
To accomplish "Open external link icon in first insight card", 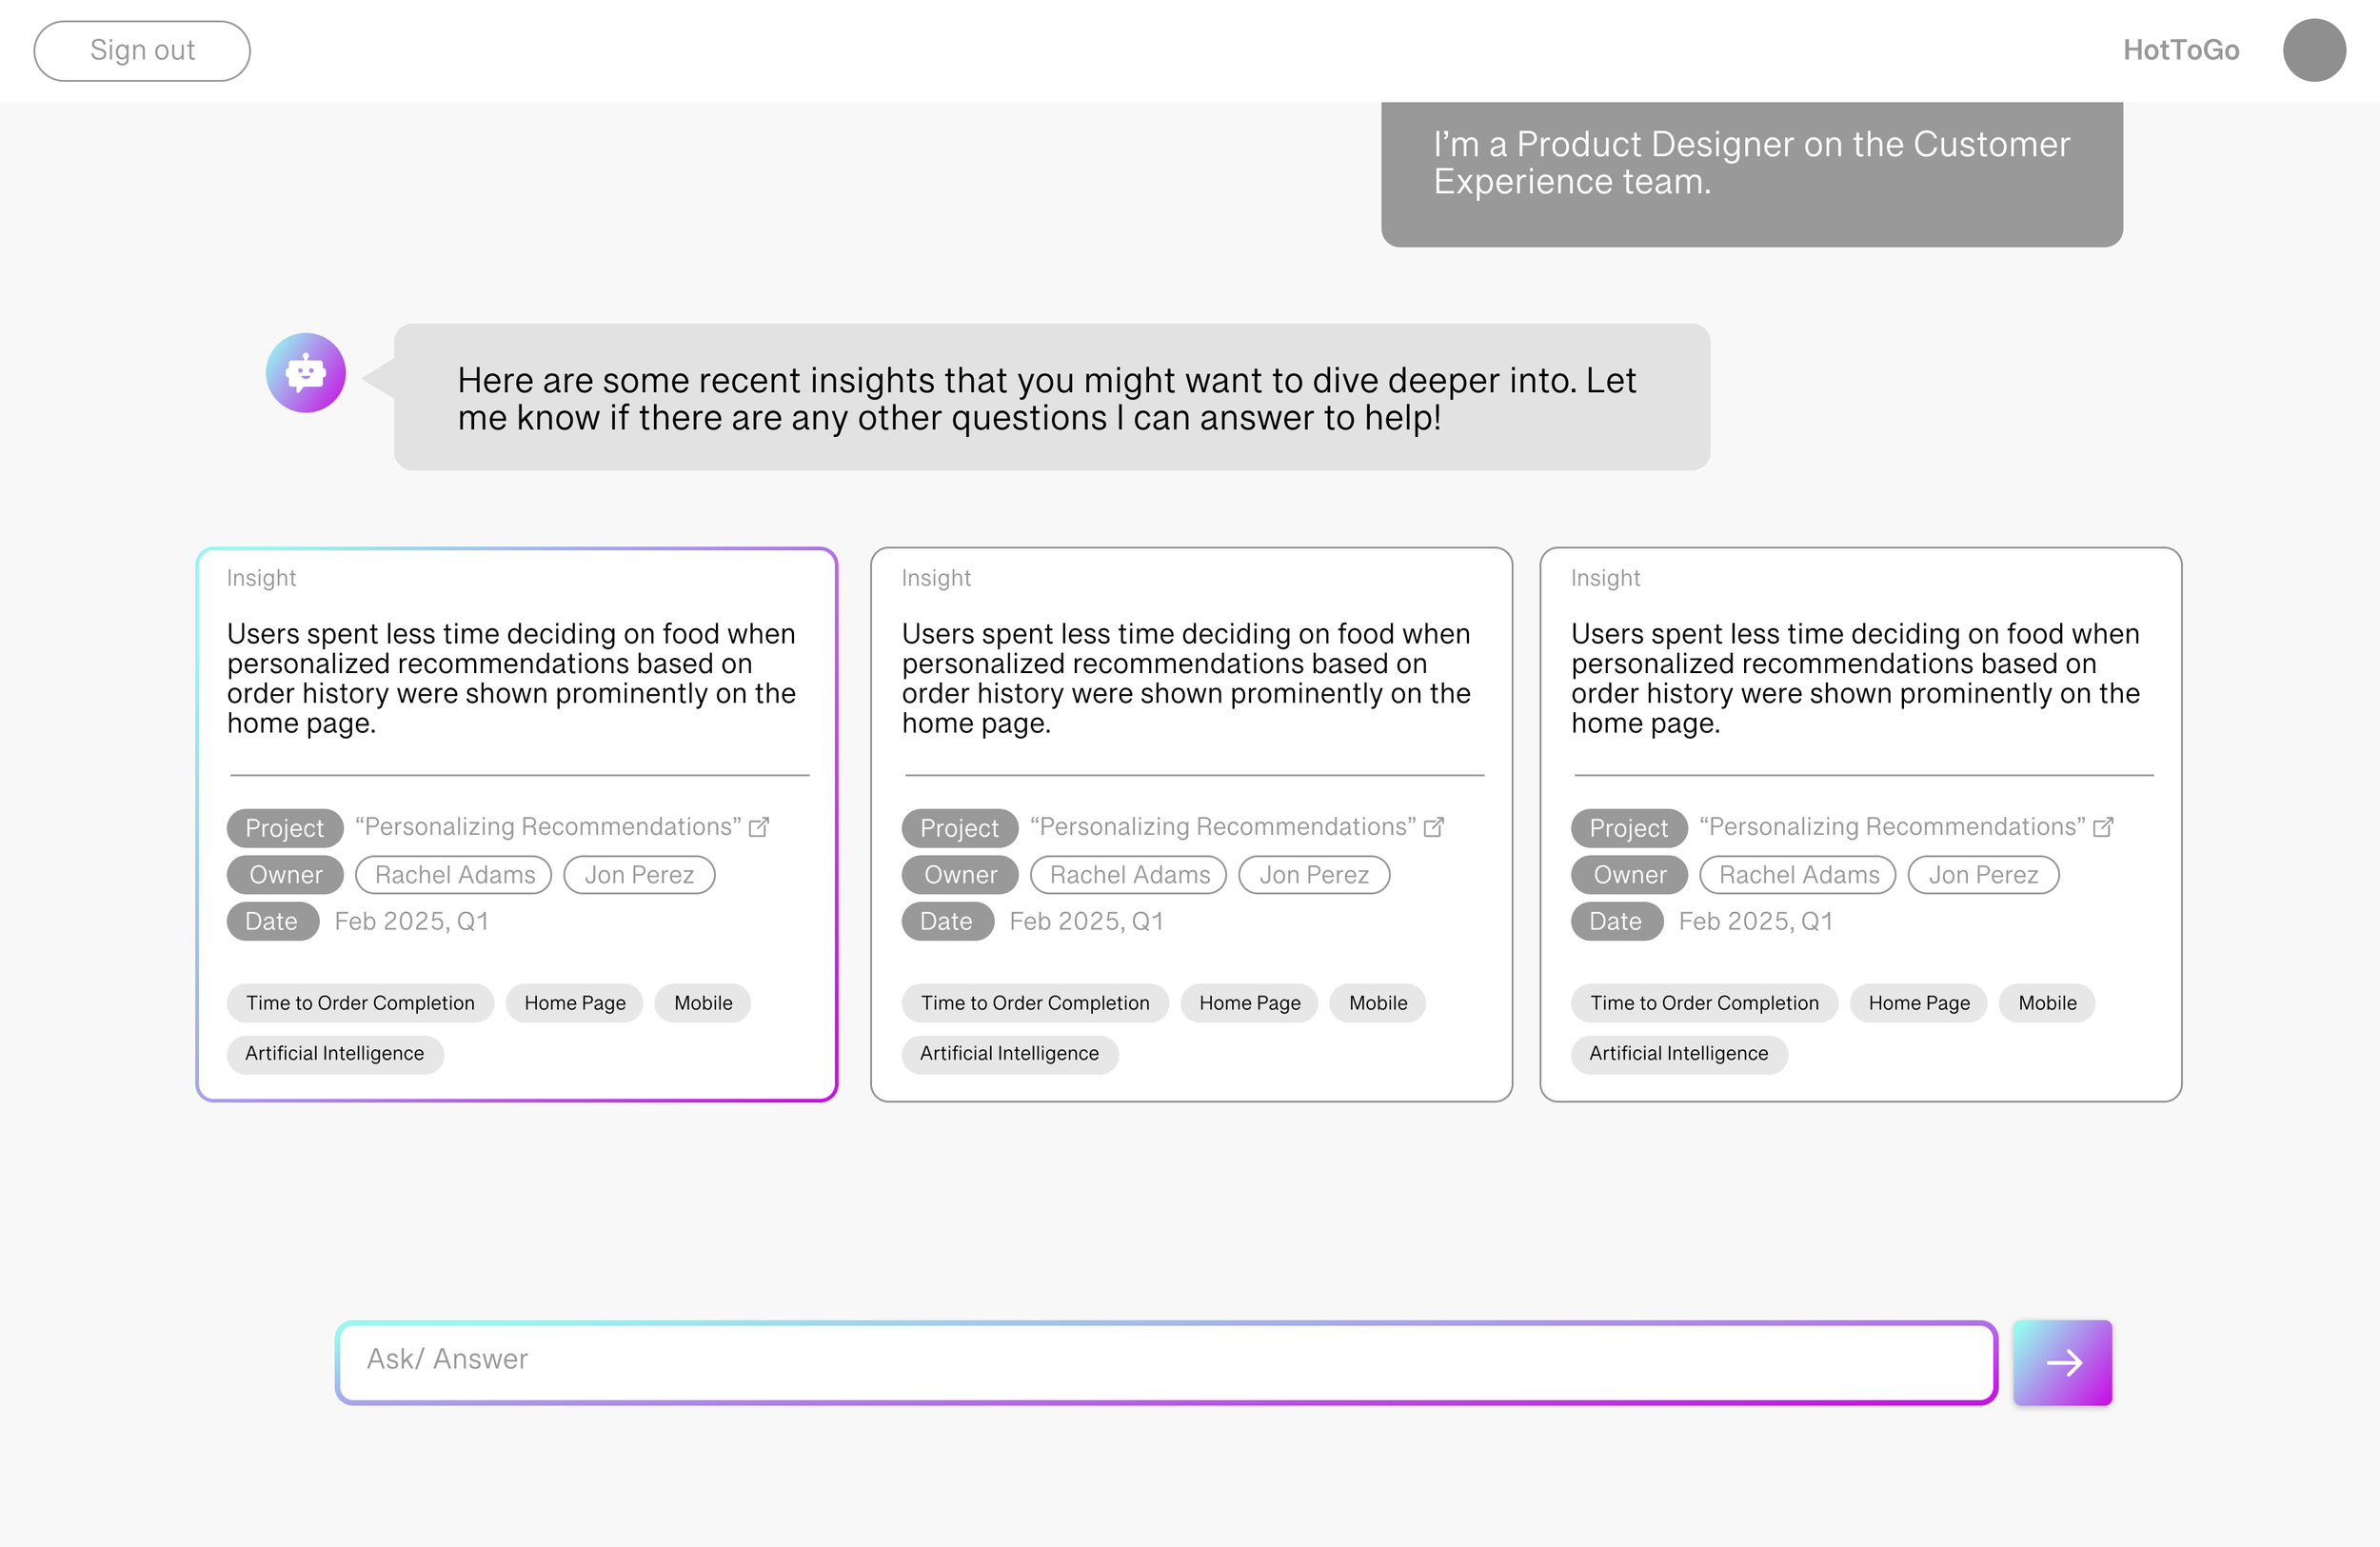I will point(759,827).
